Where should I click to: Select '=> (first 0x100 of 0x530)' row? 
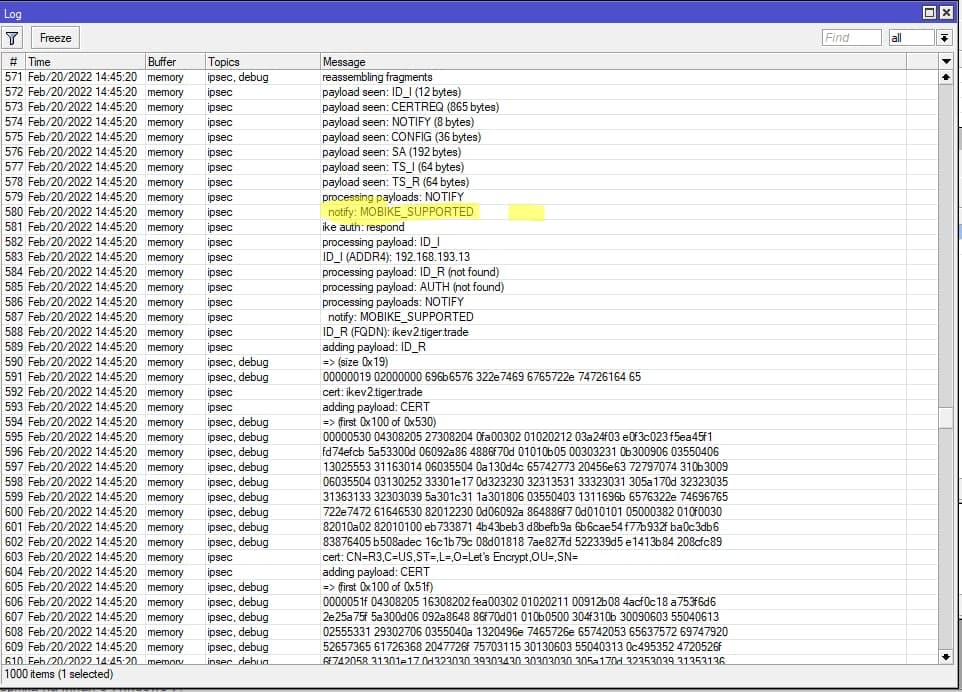tap(470, 422)
